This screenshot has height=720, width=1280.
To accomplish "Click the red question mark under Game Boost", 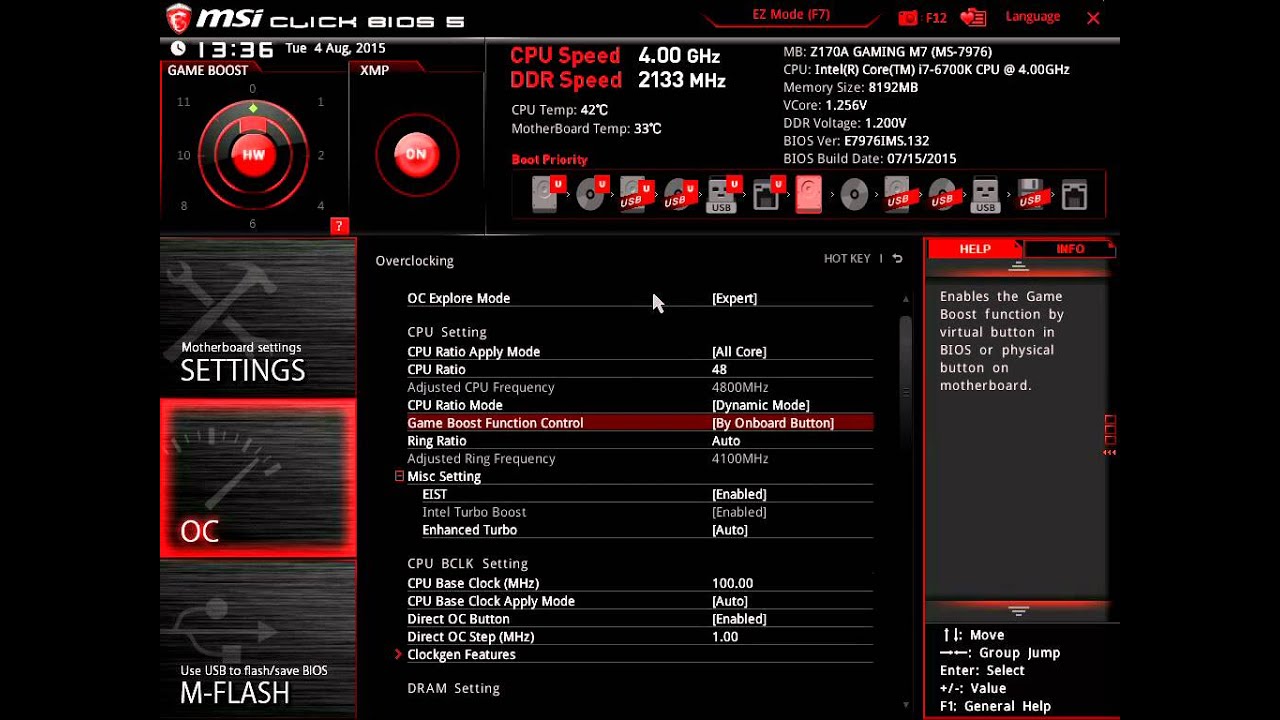I will click(x=339, y=226).
